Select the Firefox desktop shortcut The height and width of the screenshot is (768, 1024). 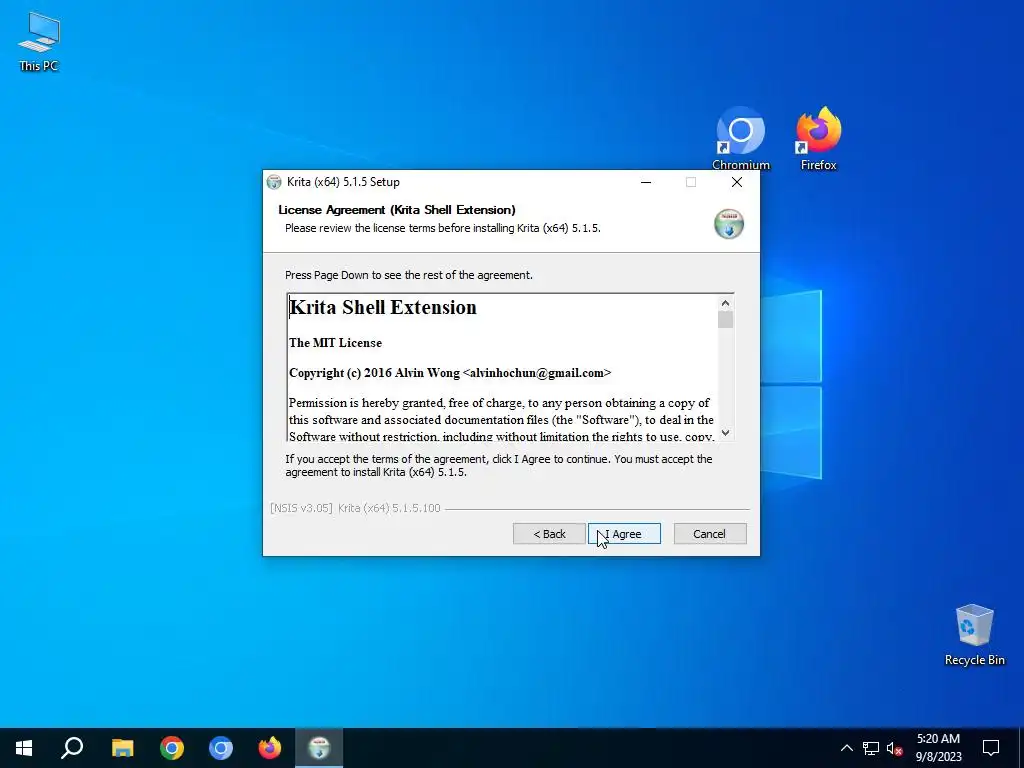818,138
